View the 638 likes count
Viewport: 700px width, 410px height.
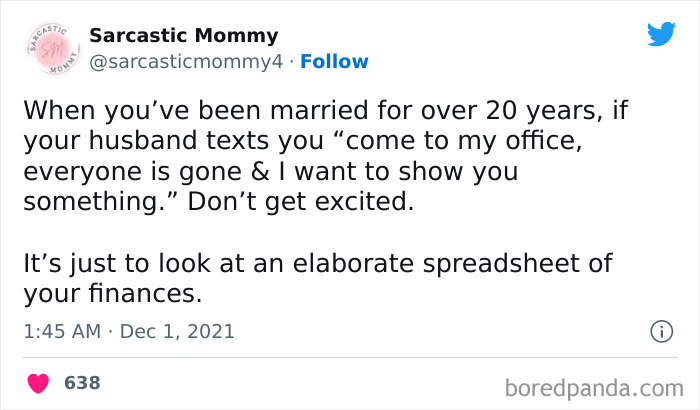82,383
